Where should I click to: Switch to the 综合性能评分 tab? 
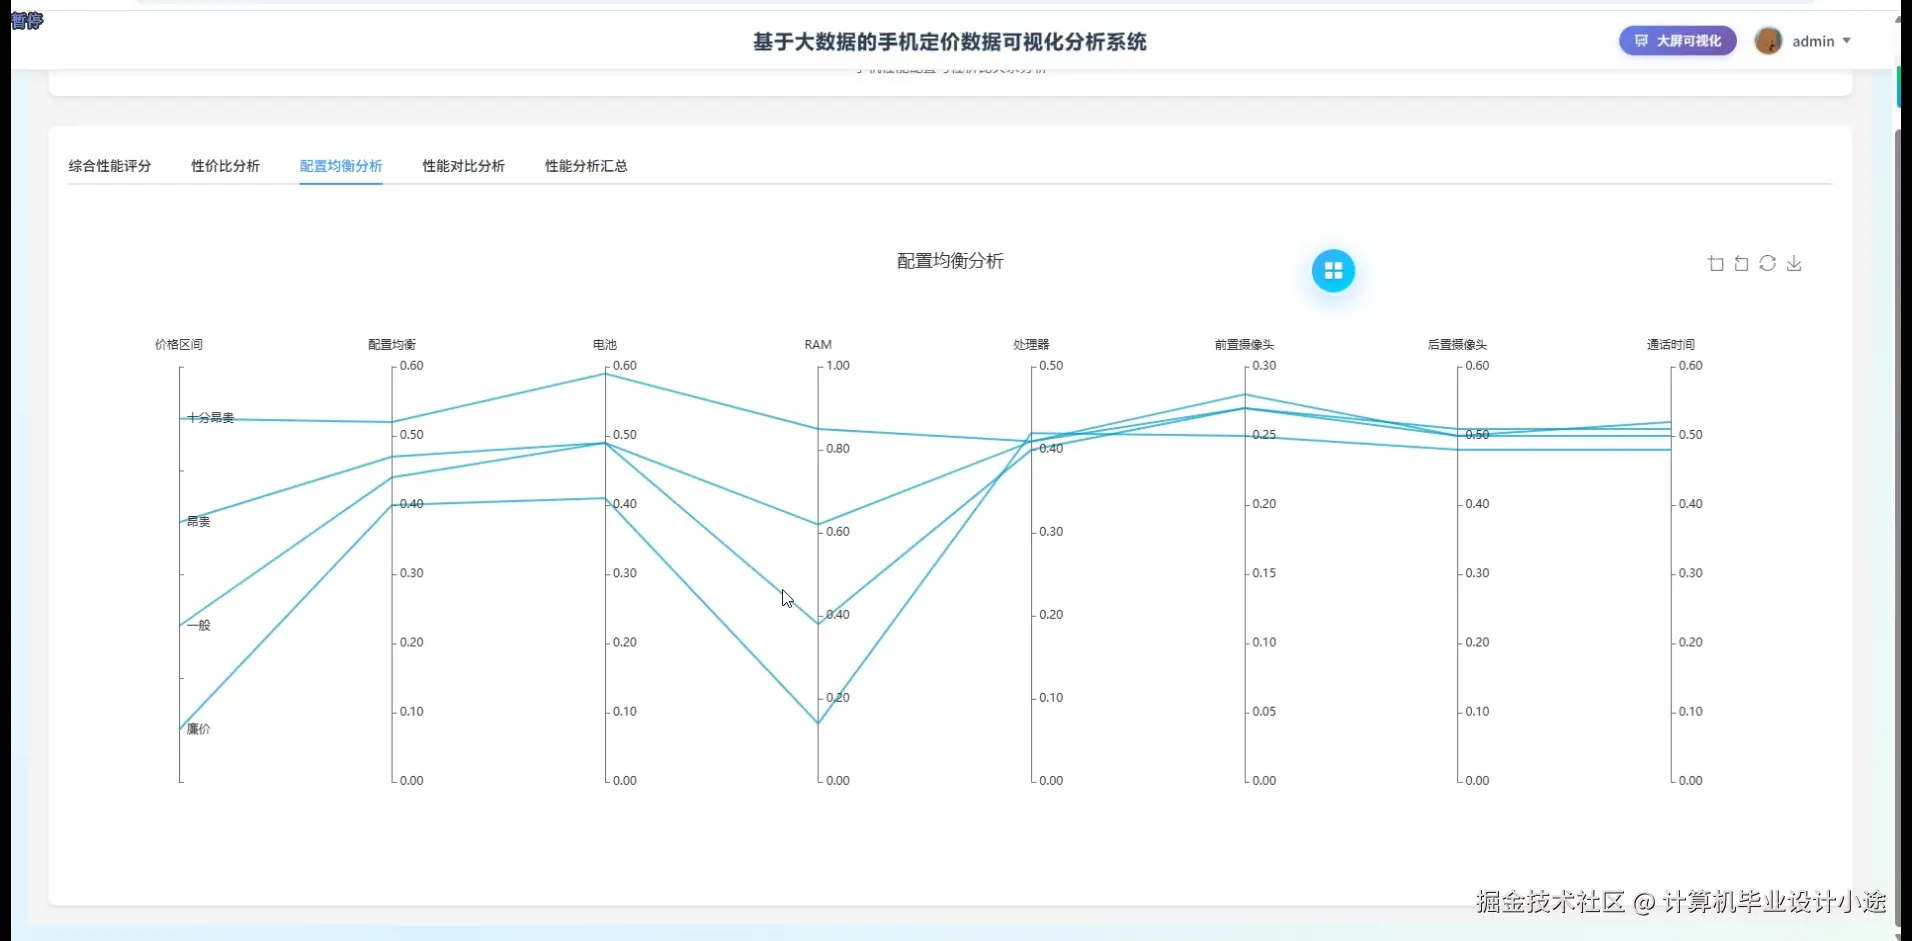[x=109, y=166]
